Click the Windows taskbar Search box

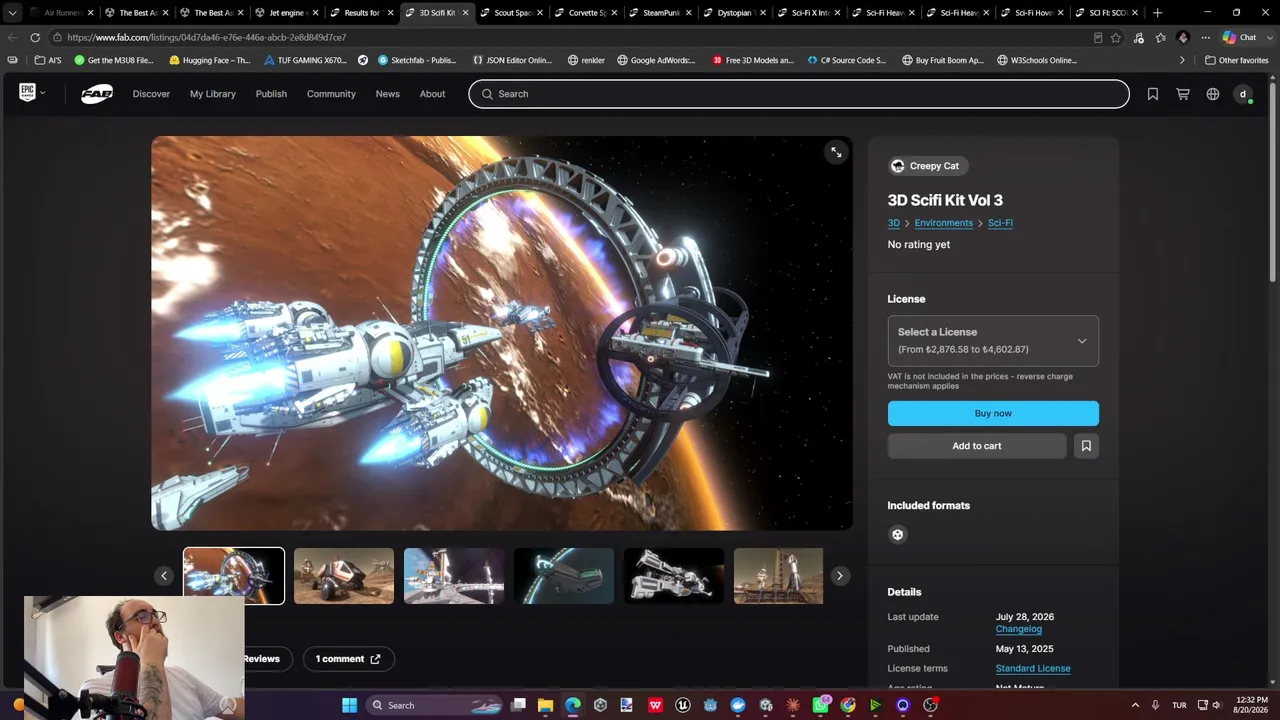click(434, 705)
